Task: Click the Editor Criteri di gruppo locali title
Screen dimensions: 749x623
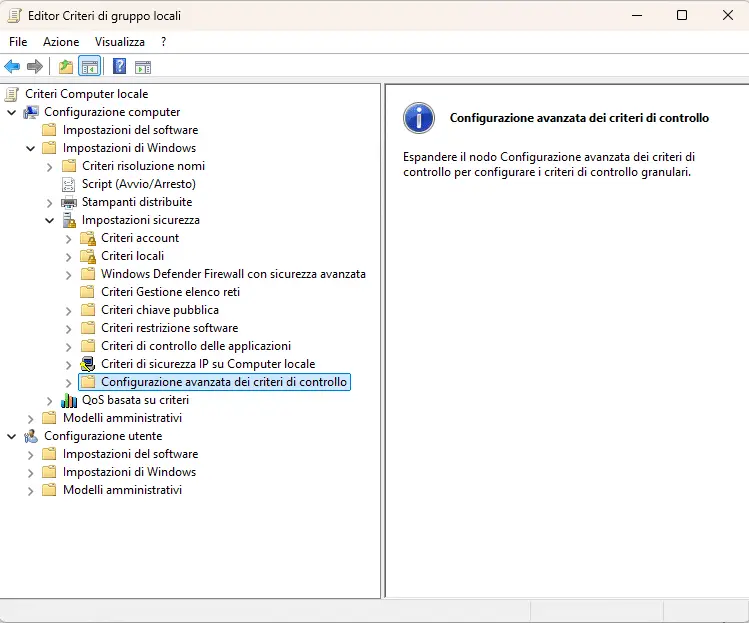Action: click(x=105, y=16)
